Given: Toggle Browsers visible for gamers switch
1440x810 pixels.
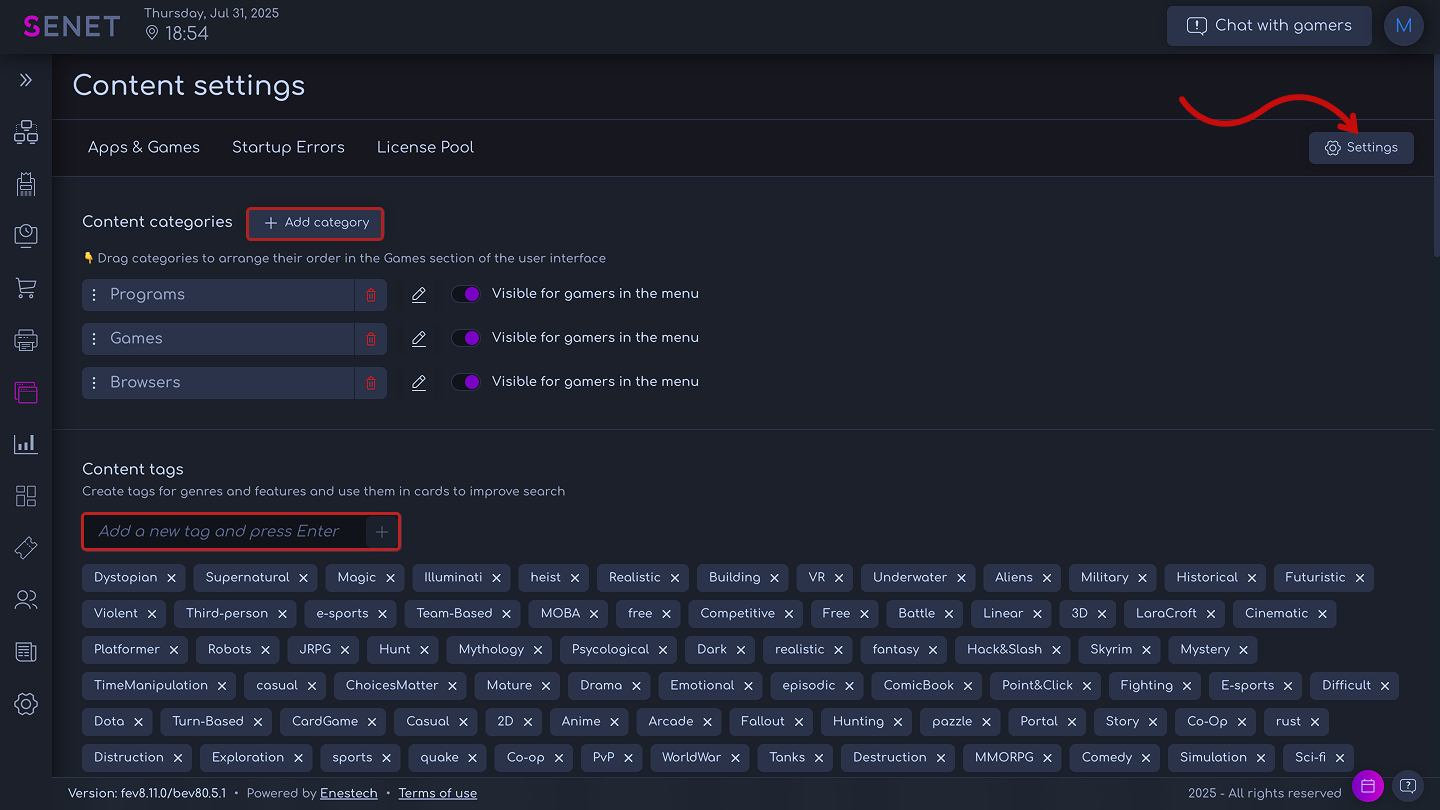Looking at the screenshot, I should click(466, 382).
